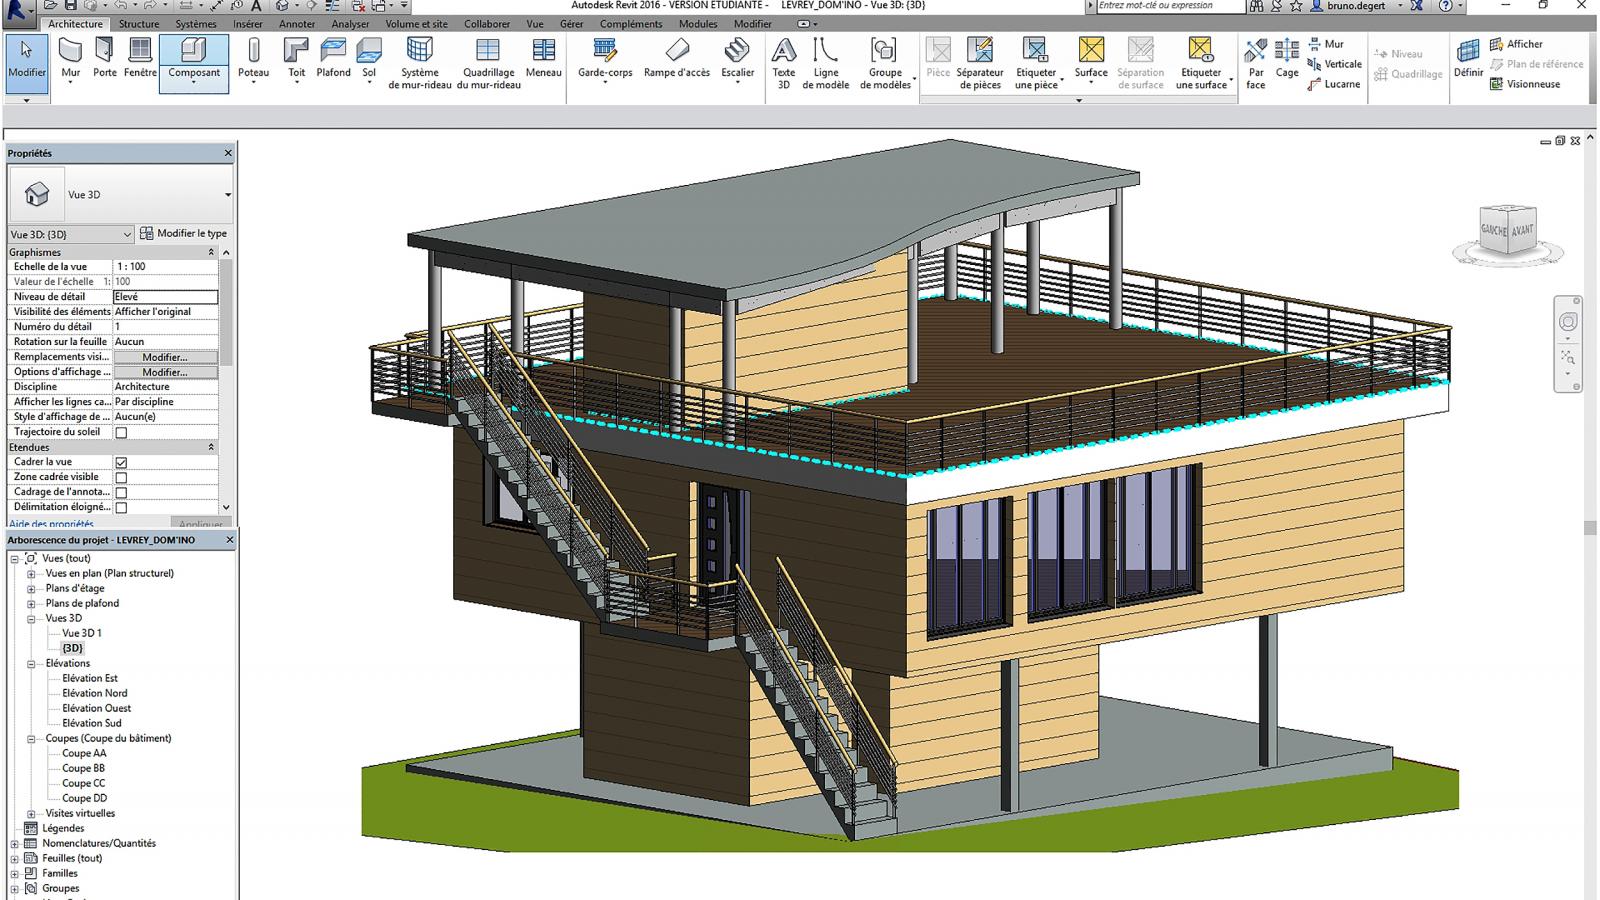Click Etiqueter une pièce tool

tap(1036, 64)
